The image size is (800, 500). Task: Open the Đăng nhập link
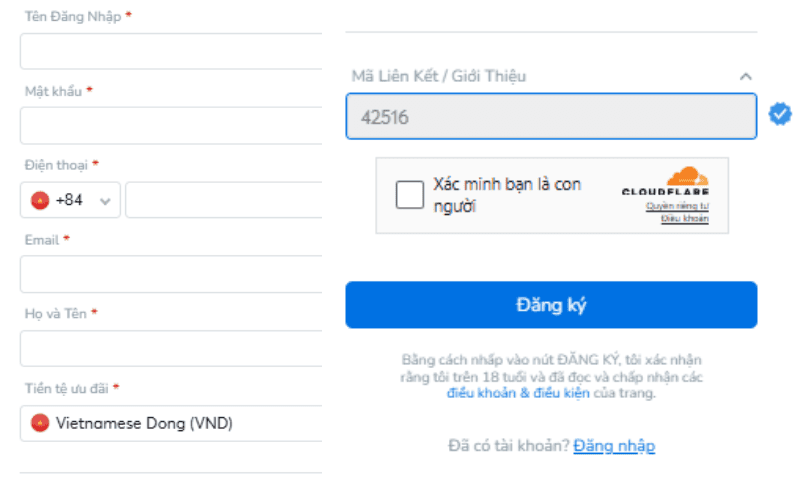(614, 446)
